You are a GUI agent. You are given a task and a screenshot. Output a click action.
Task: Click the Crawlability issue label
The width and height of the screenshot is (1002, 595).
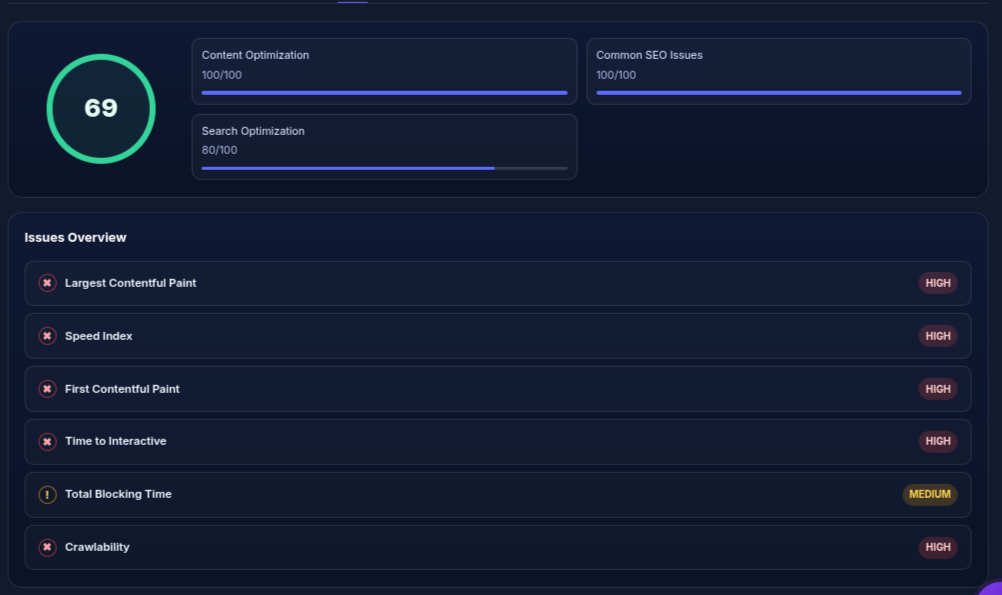[97, 547]
